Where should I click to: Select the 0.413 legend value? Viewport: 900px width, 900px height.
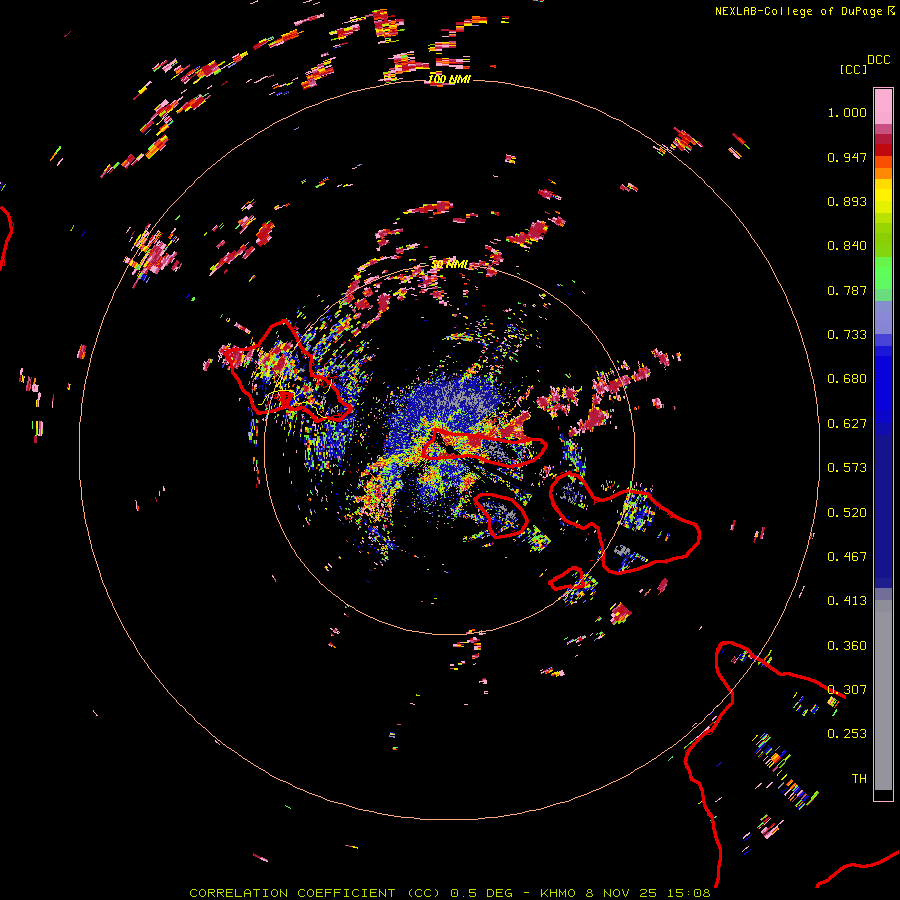click(847, 601)
